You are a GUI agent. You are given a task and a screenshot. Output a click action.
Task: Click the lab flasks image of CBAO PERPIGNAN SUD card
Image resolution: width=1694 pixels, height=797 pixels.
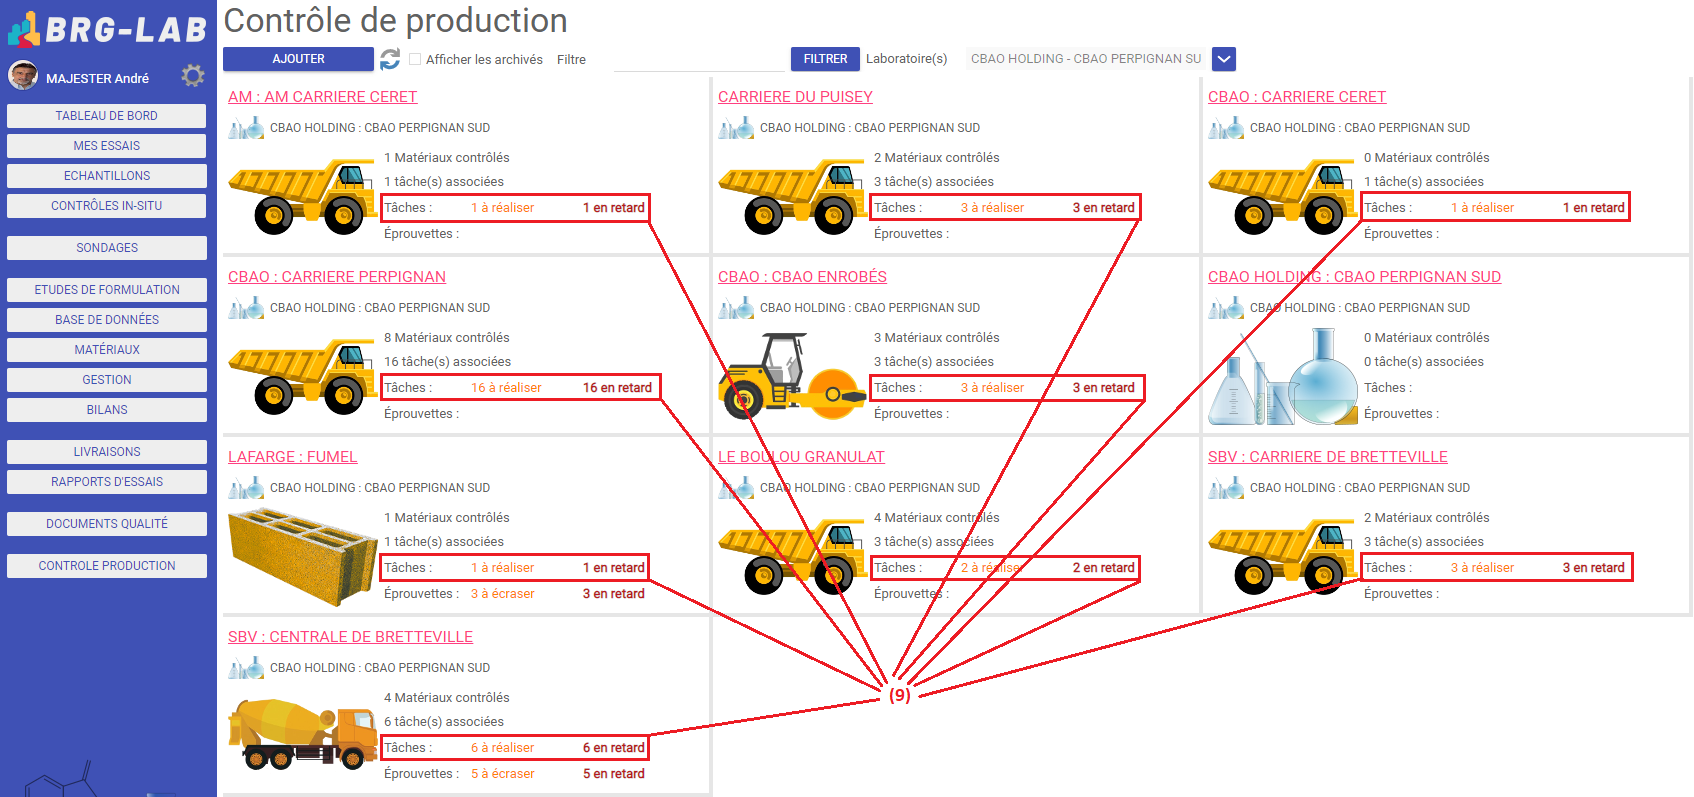click(x=1282, y=377)
